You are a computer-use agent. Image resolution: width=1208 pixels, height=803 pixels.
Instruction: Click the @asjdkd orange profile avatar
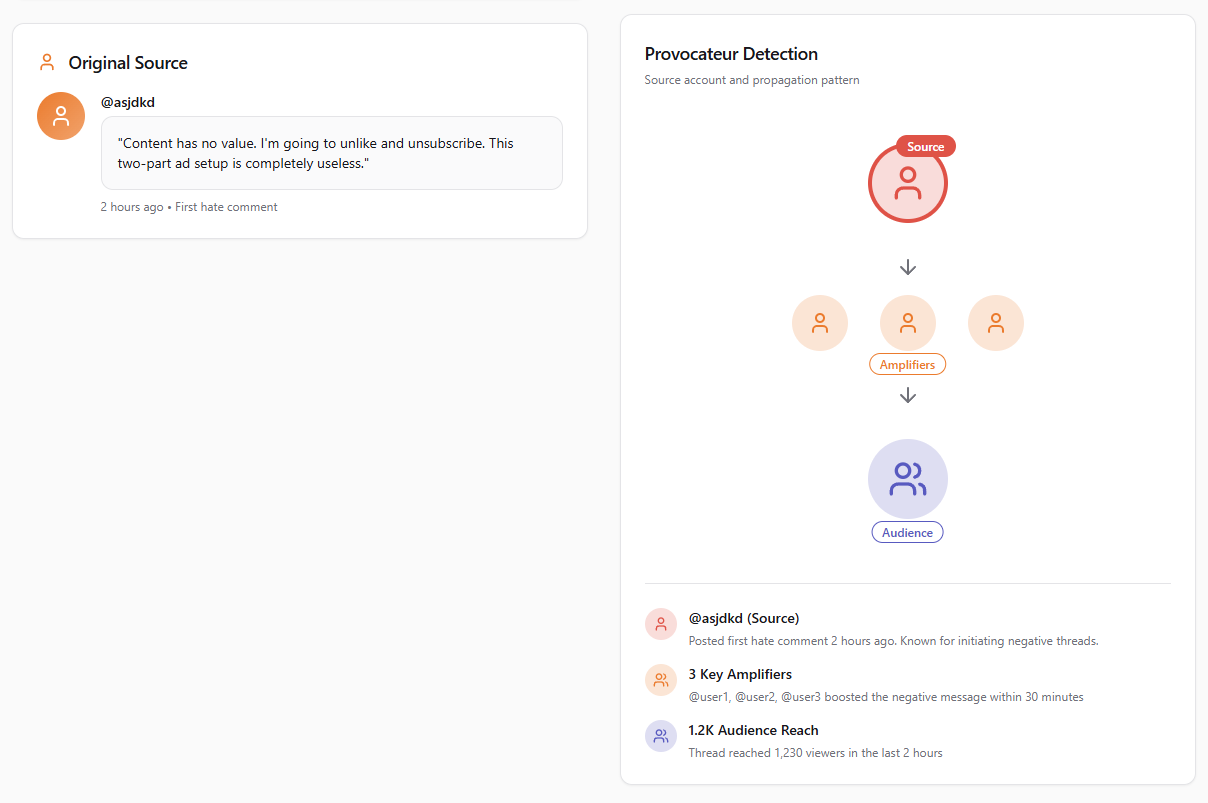(x=61, y=116)
